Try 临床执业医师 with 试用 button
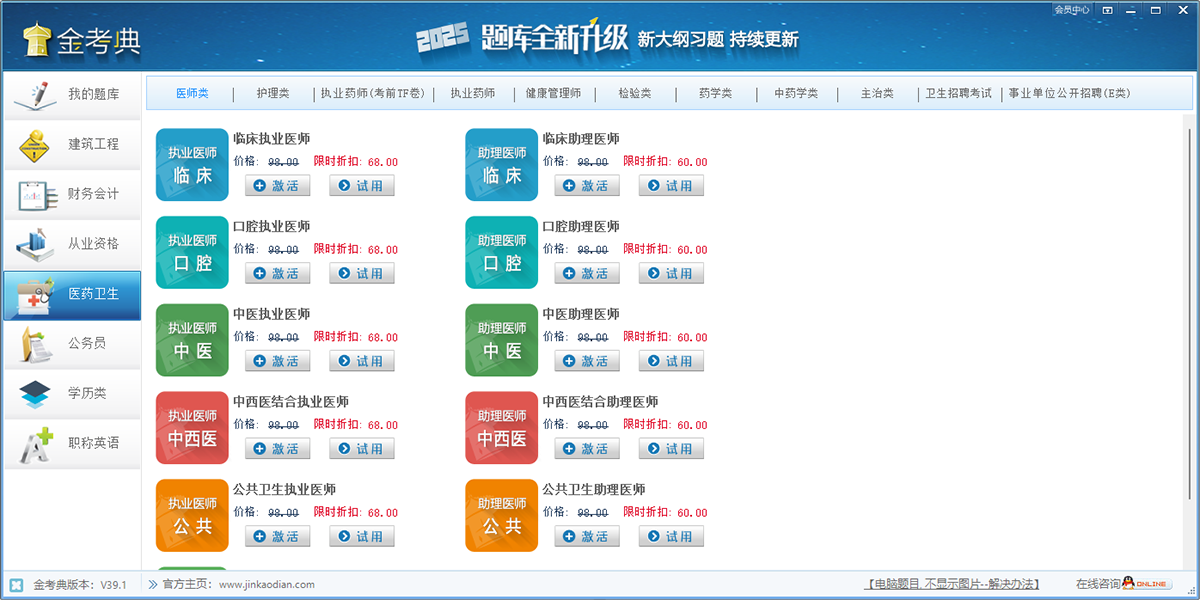 point(362,186)
